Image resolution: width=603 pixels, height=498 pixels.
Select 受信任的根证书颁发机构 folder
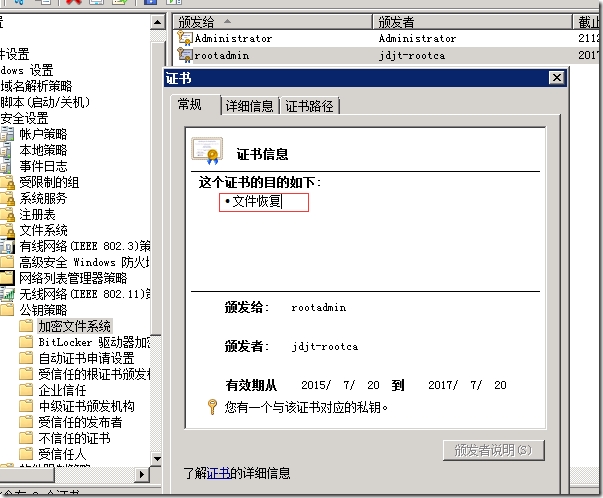click(94, 374)
